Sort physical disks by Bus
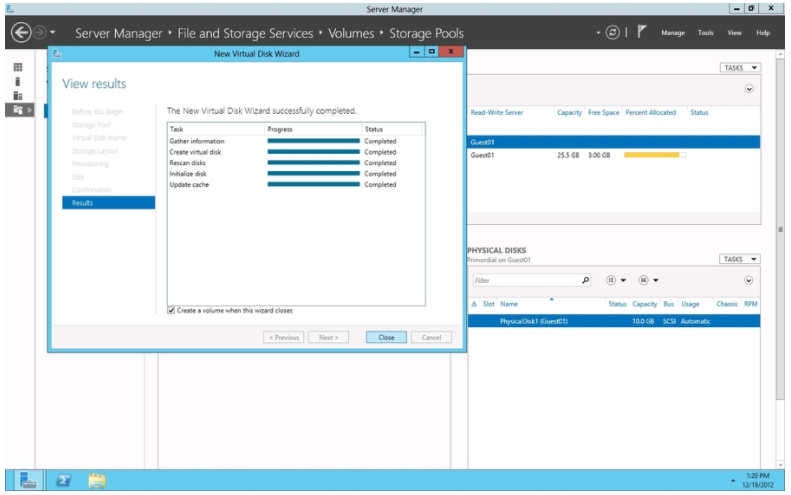Viewport: 791px width, 495px height. [668, 304]
